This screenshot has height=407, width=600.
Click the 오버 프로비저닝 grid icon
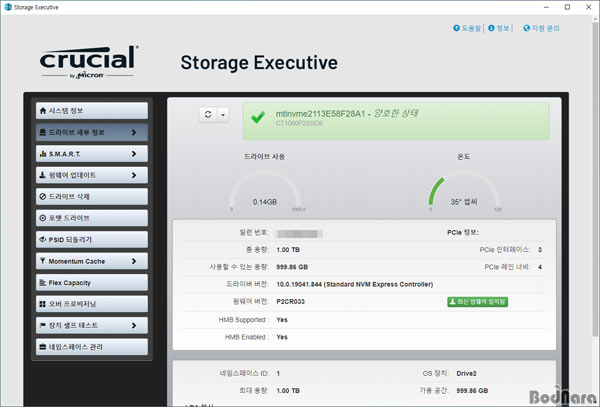pos(43,304)
